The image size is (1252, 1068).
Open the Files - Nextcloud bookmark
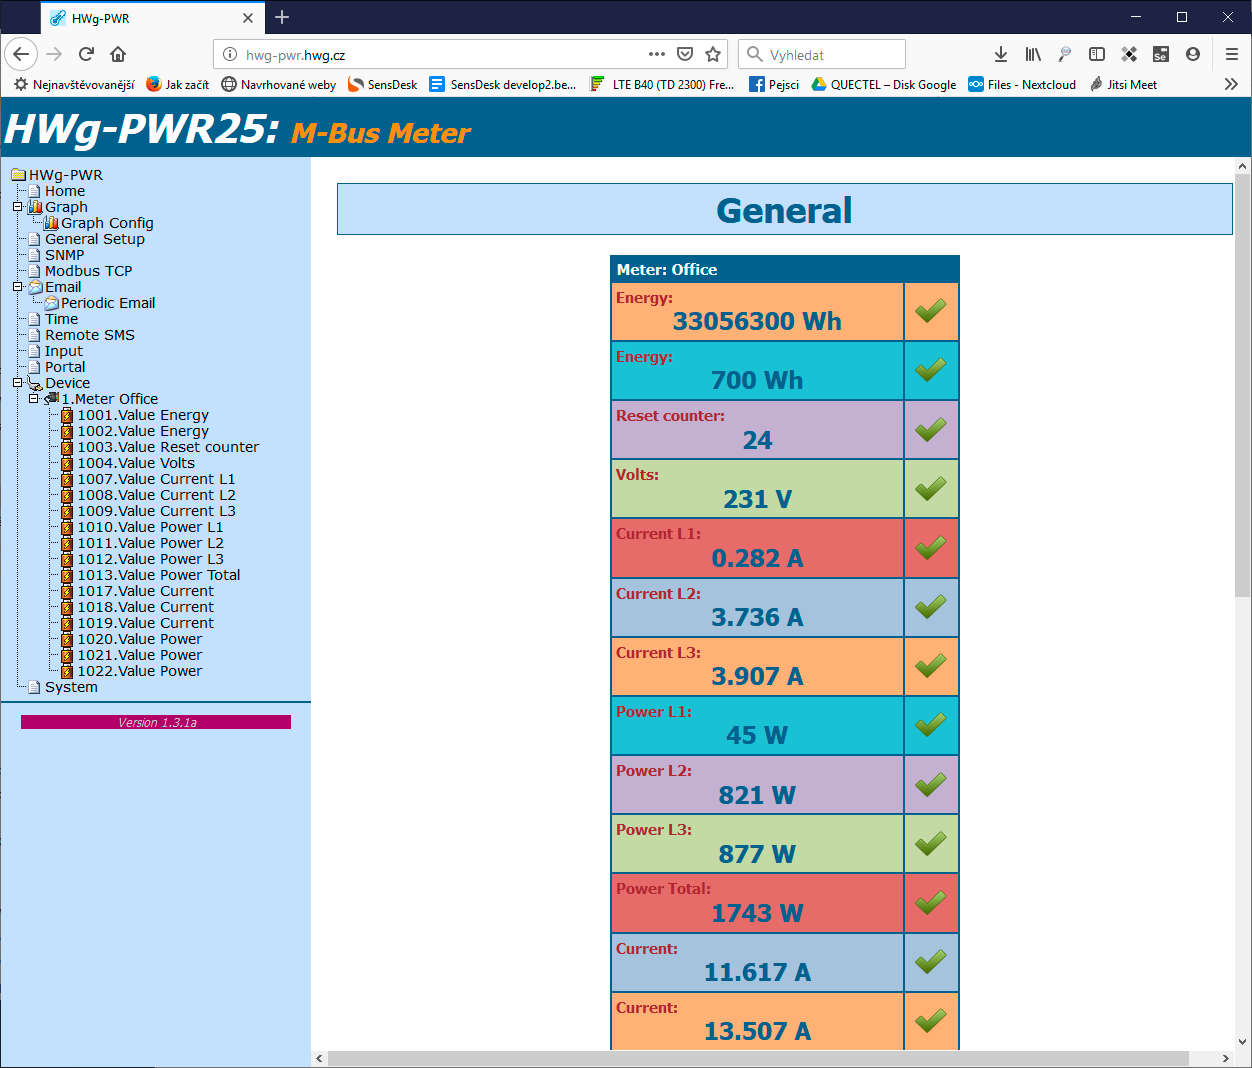[1022, 84]
